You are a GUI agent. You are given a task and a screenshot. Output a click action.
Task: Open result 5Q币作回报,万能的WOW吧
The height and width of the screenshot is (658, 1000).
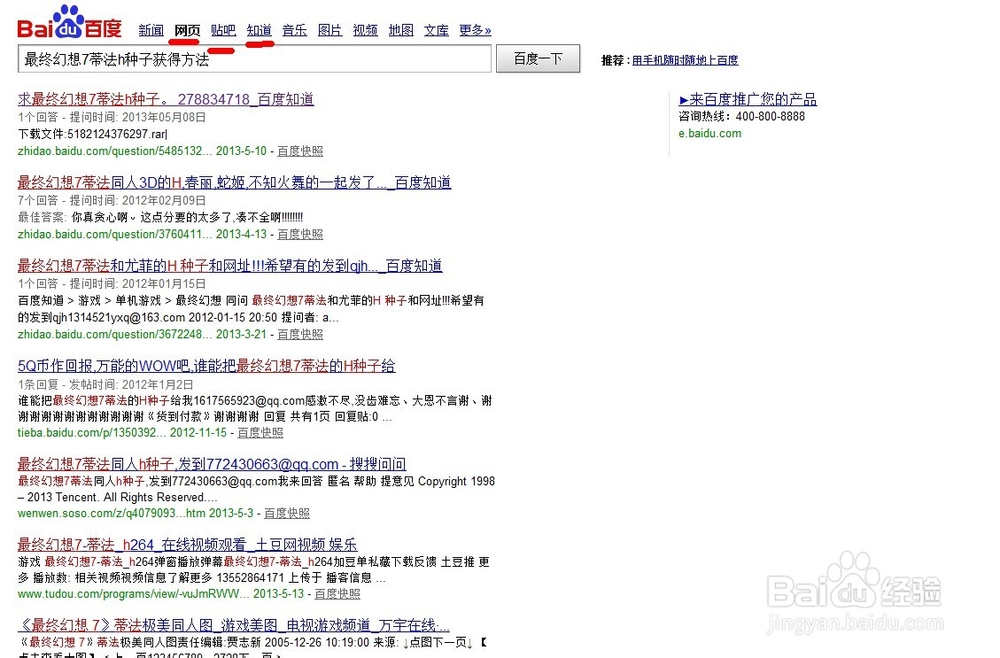[x=207, y=366]
